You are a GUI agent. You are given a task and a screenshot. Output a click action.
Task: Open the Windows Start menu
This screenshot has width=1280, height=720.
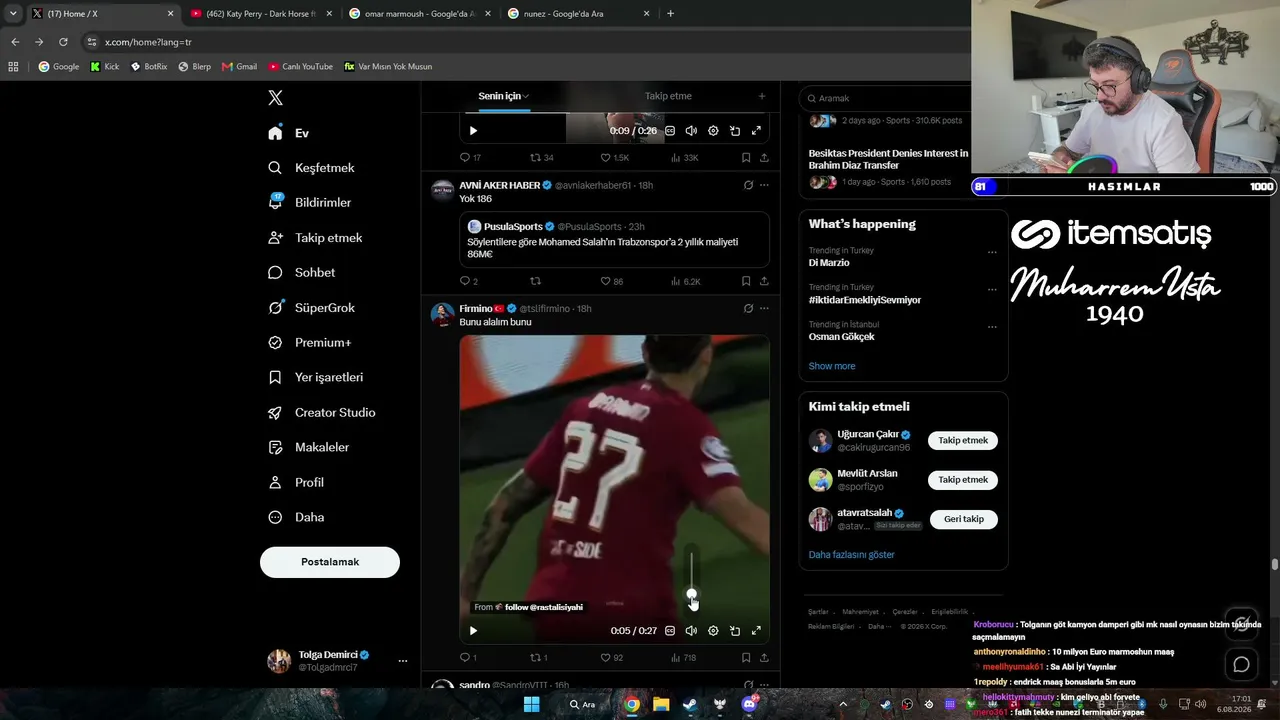pyautogui.click(x=532, y=704)
